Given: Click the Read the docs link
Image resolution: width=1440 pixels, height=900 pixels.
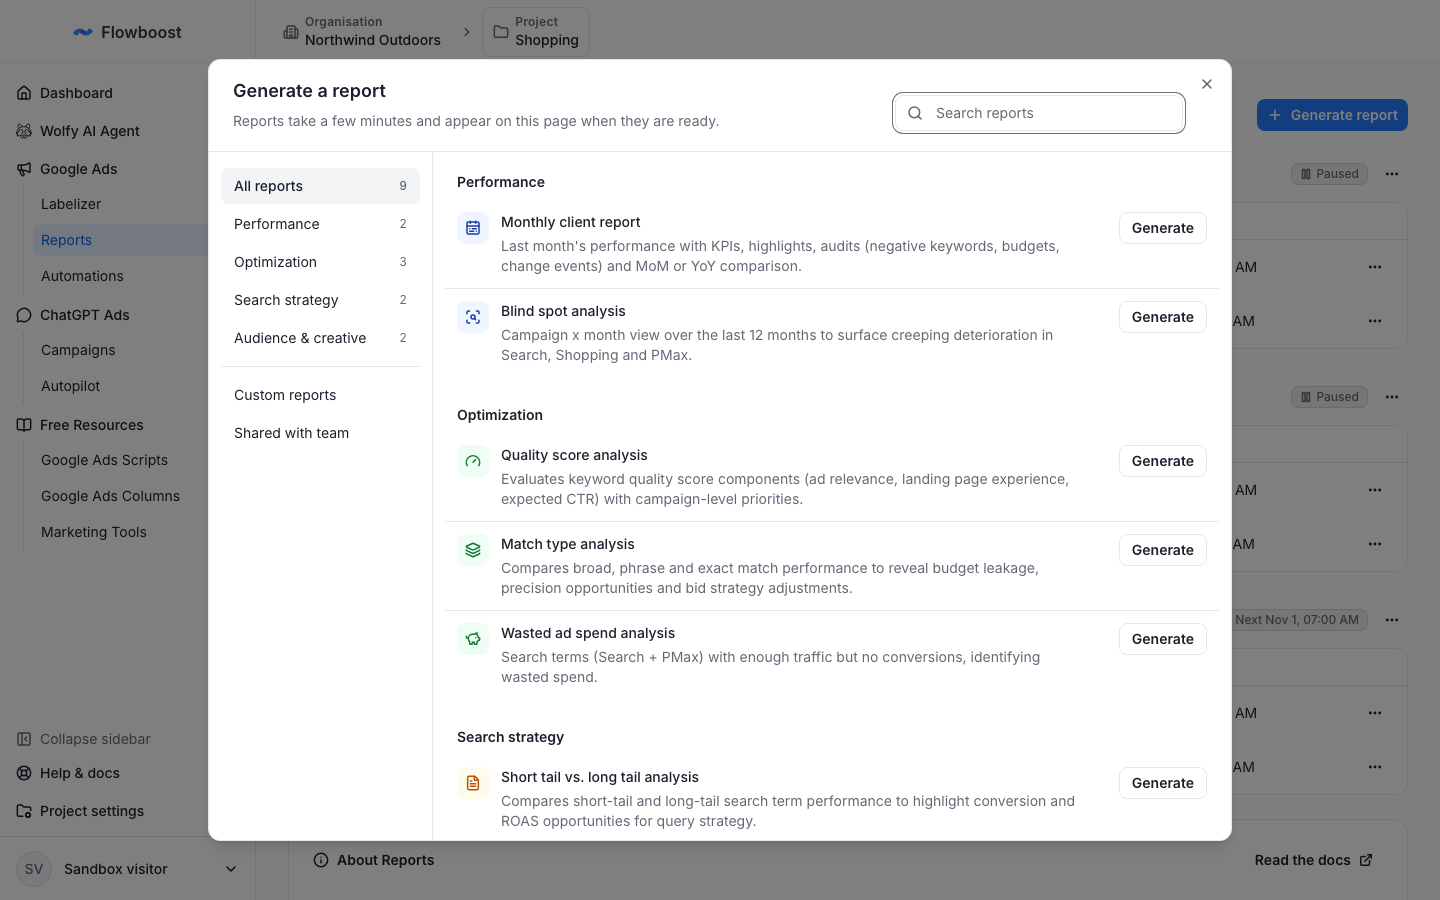Looking at the screenshot, I should [1313, 860].
